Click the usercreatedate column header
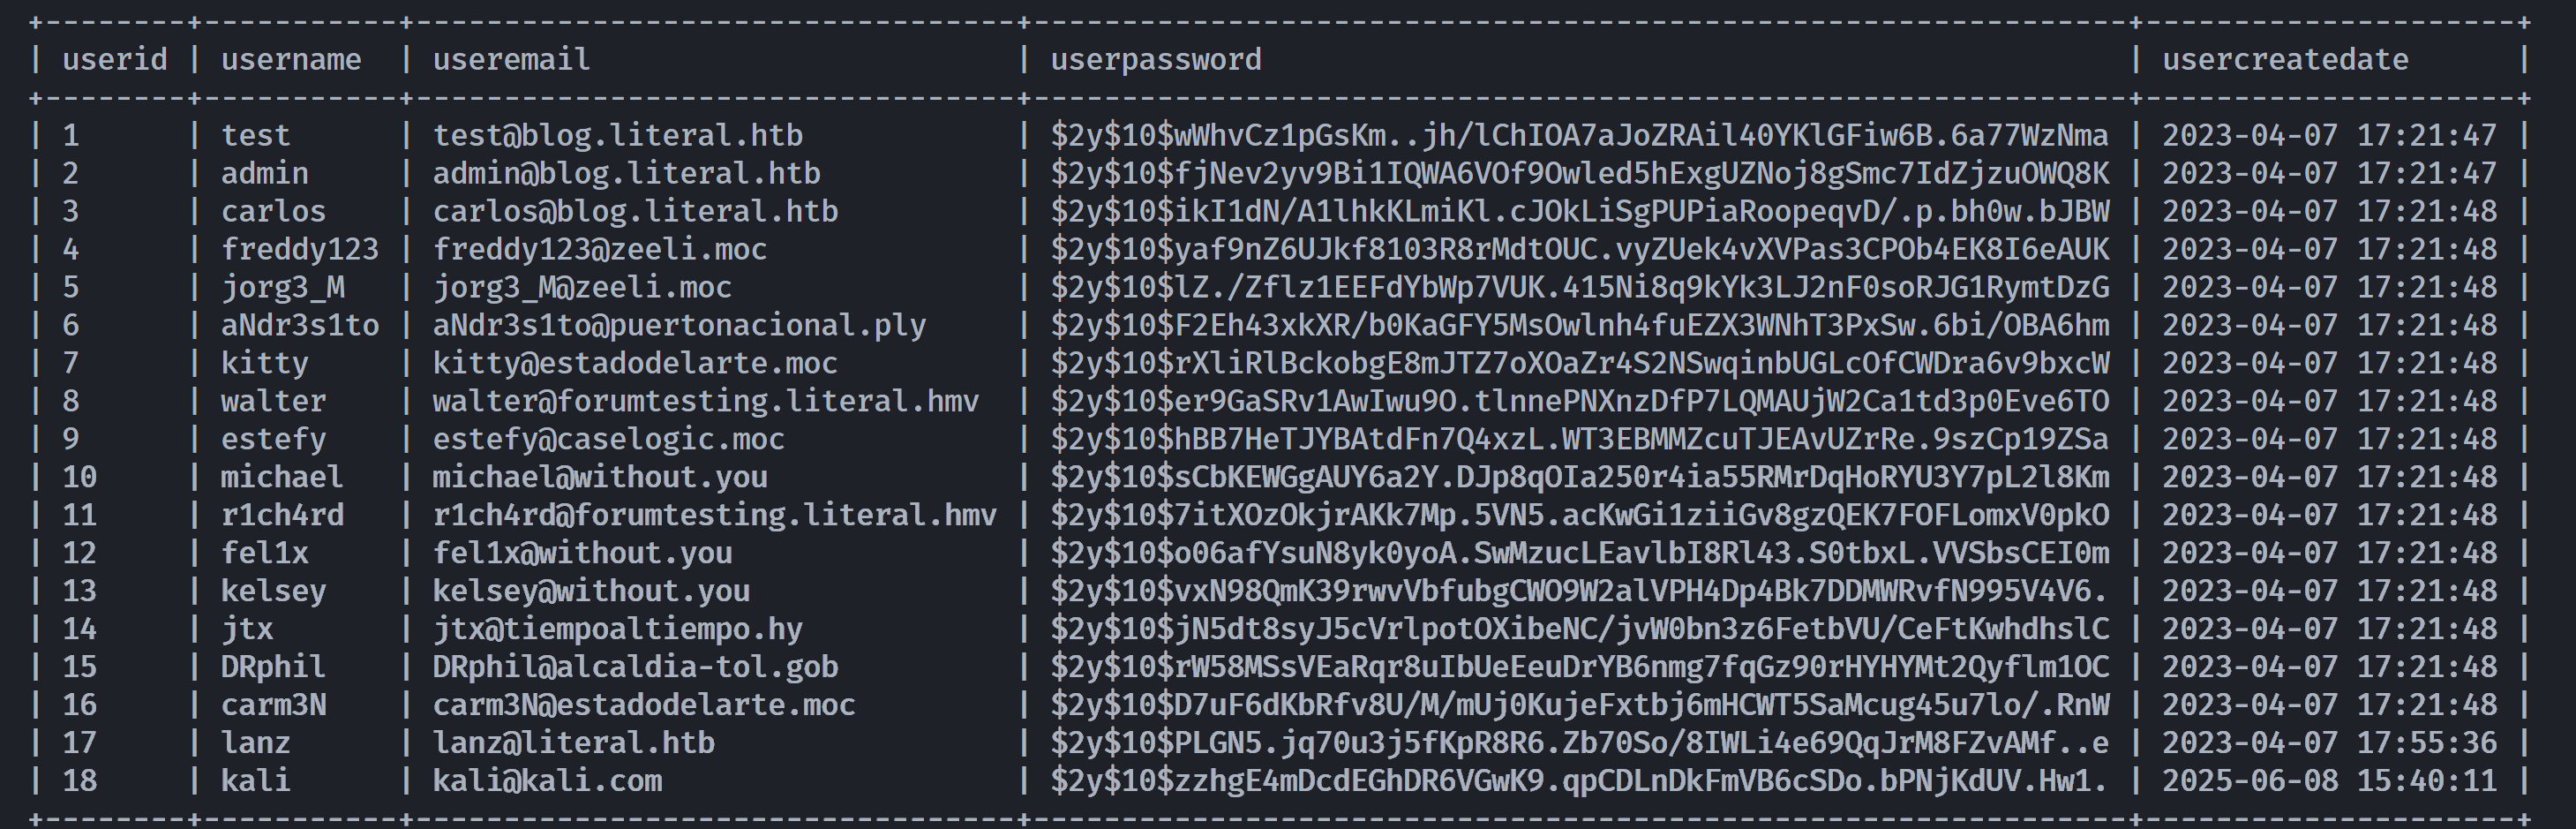Image resolution: width=2576 pixels, height=829 pixels. click(x=2285, y=60)
